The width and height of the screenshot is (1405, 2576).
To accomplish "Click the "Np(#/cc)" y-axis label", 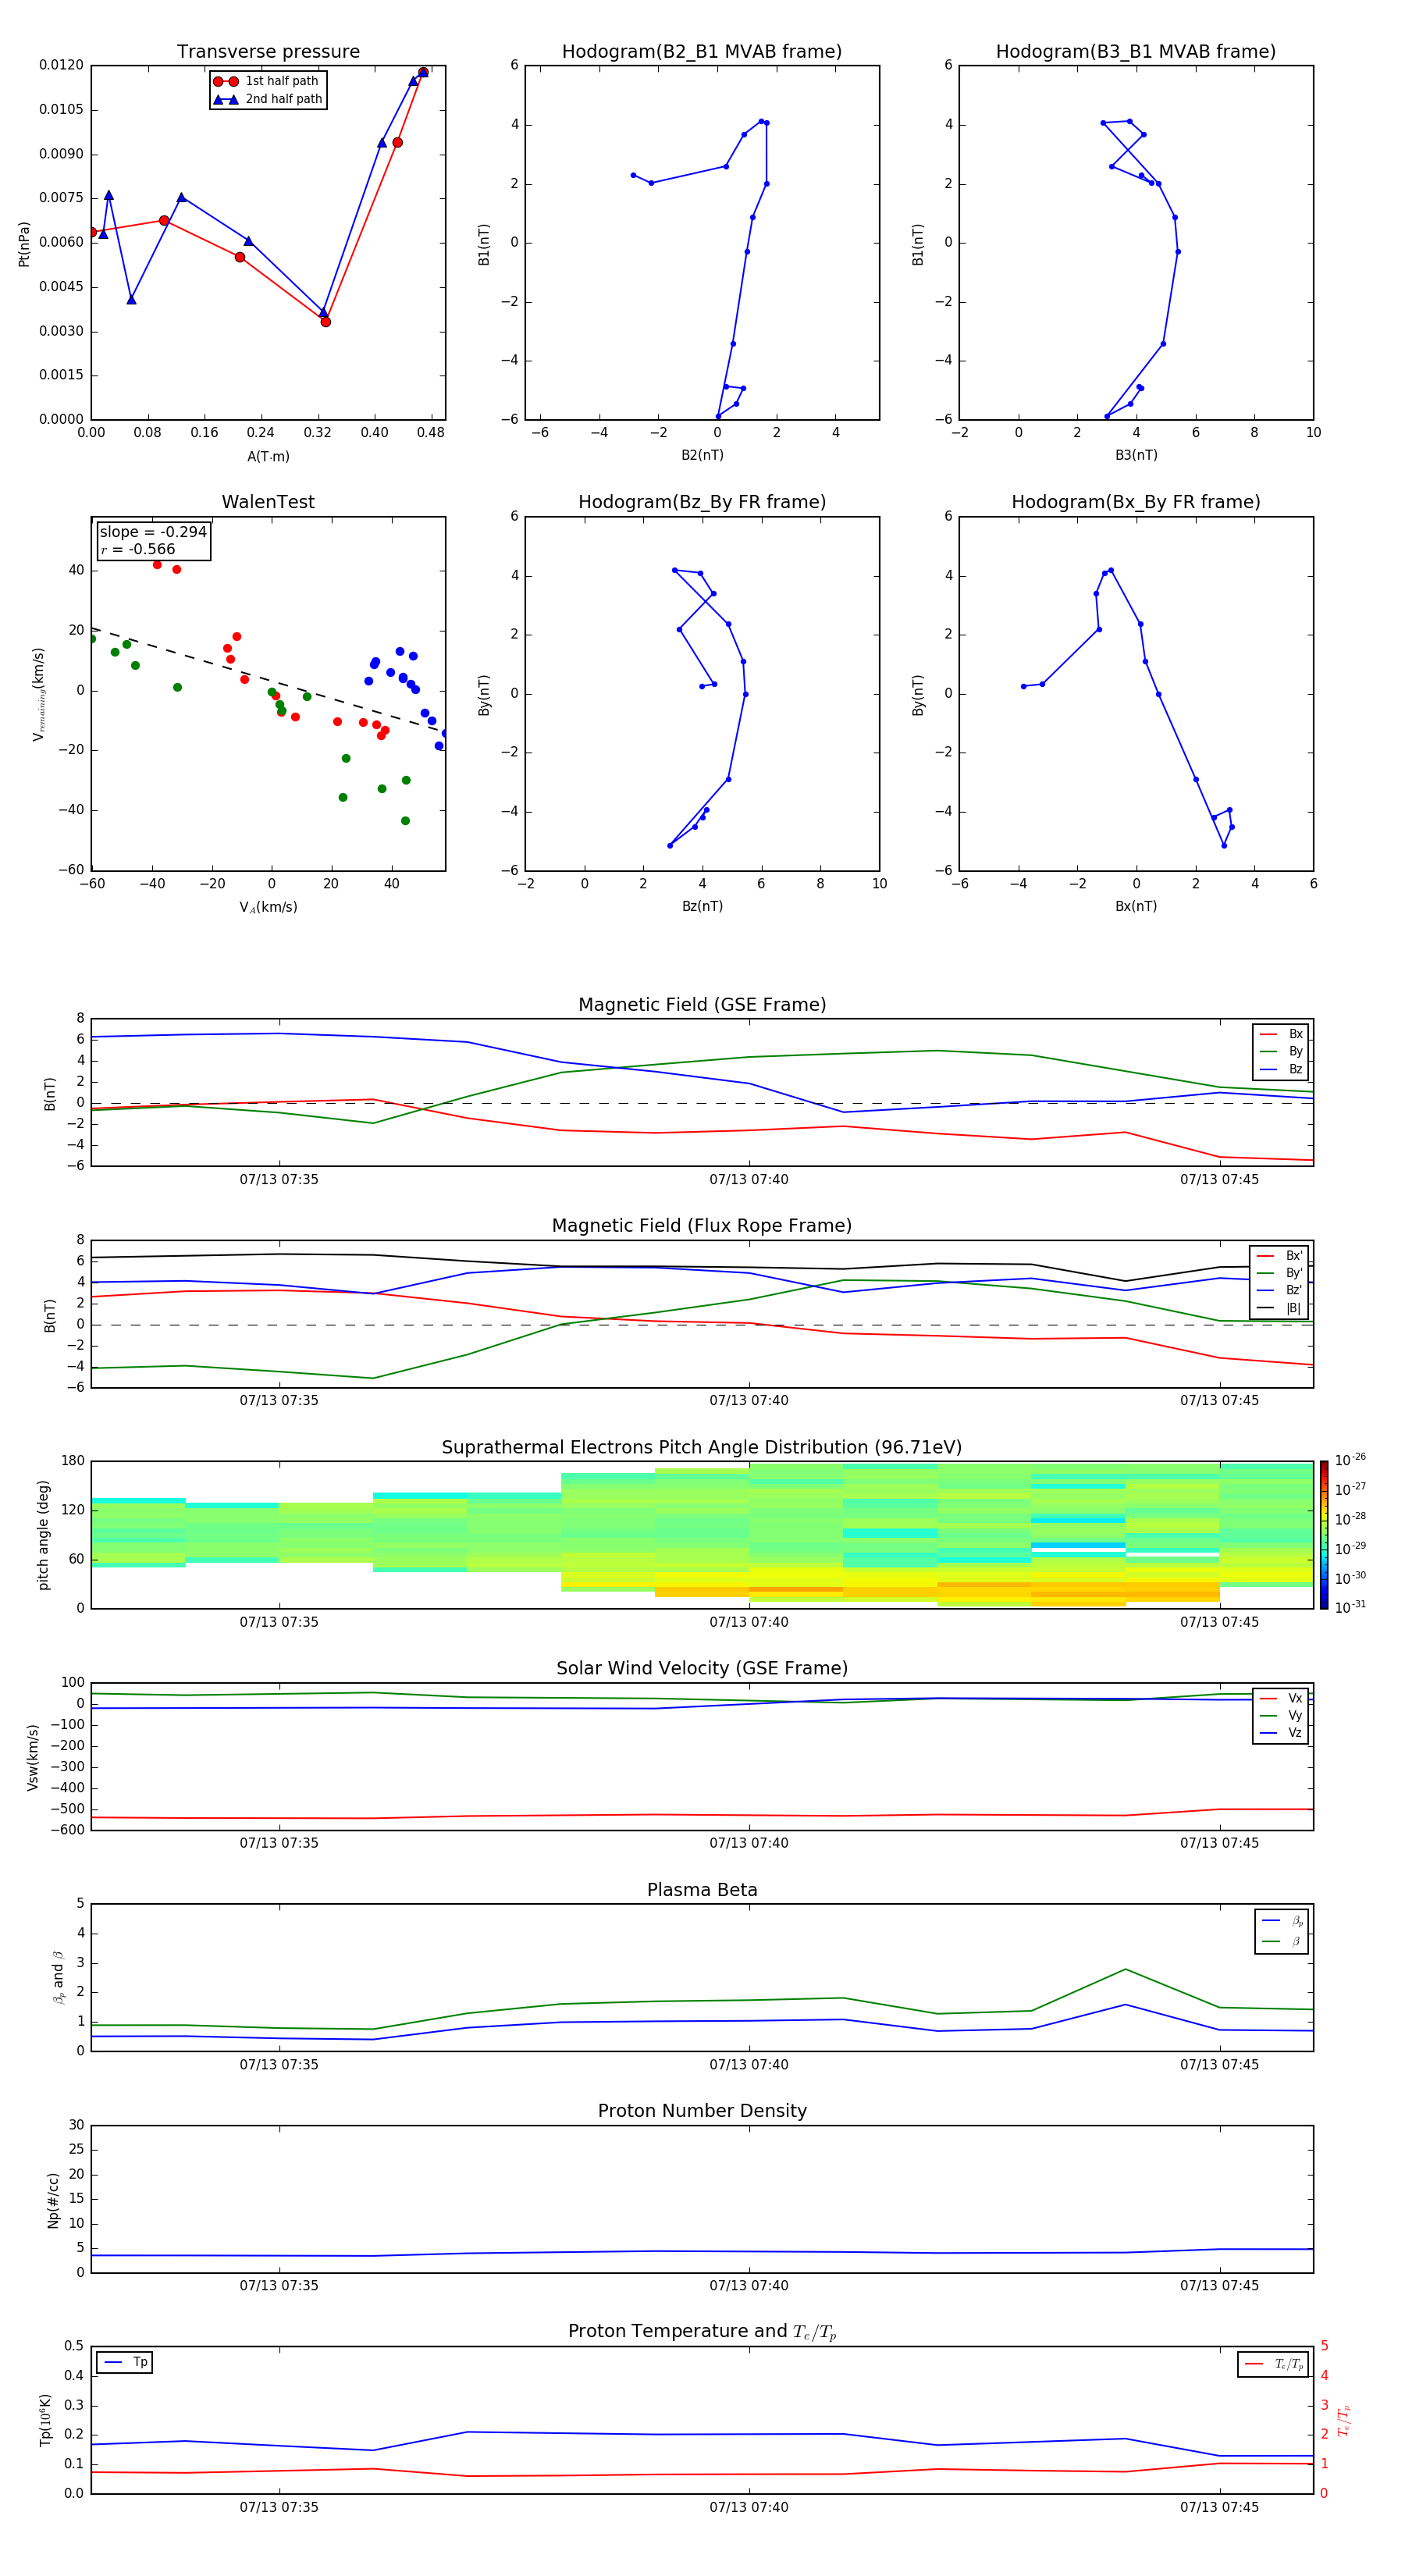I will [53, 2200].
